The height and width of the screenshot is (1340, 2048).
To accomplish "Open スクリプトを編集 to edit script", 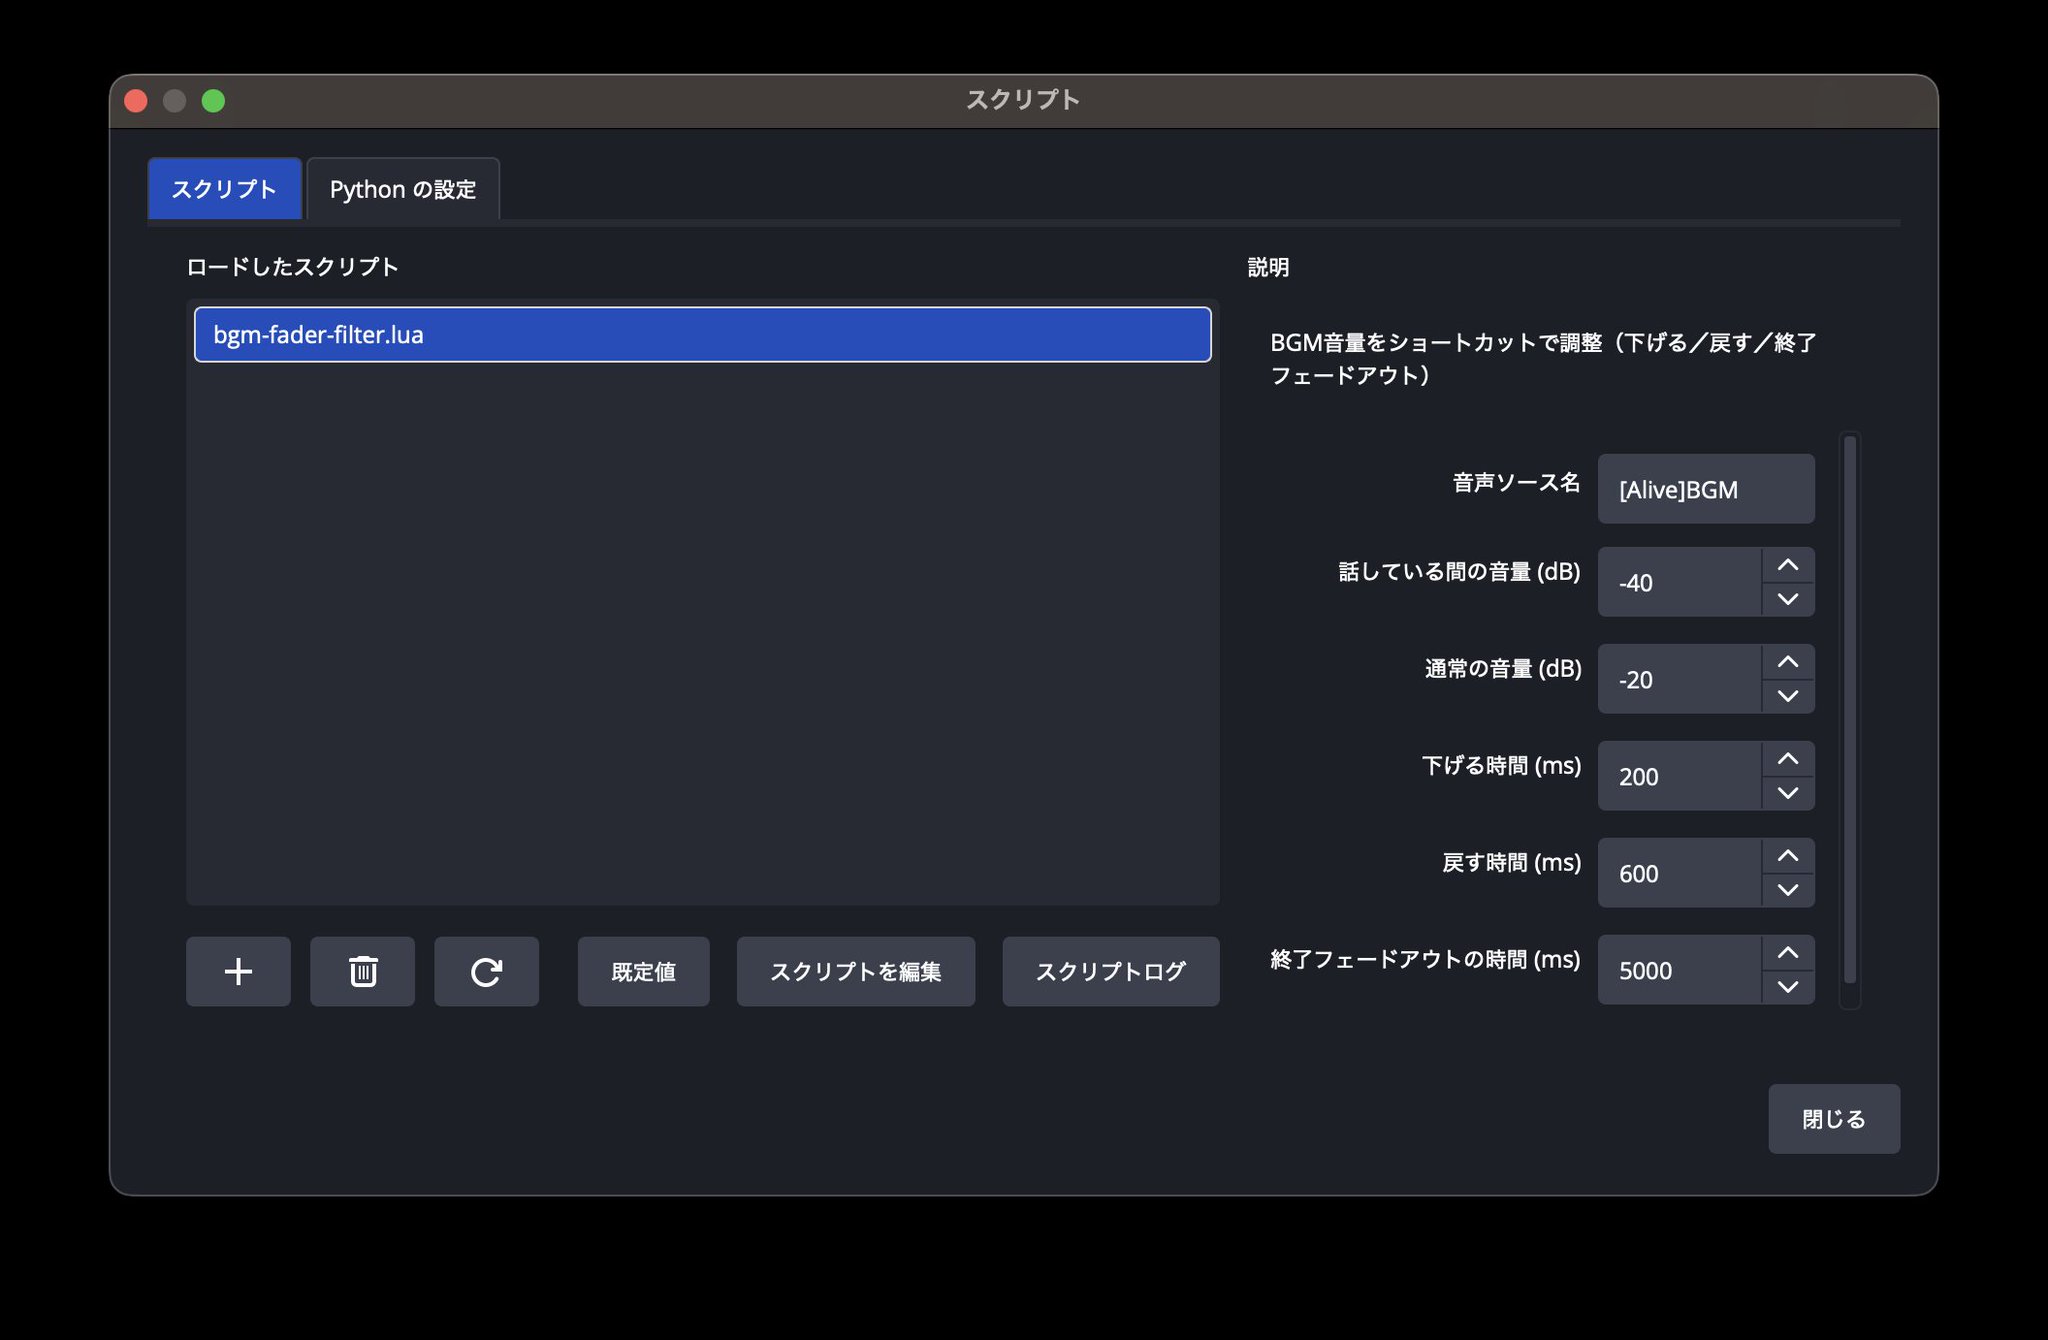I will click(x=855, y=971).
